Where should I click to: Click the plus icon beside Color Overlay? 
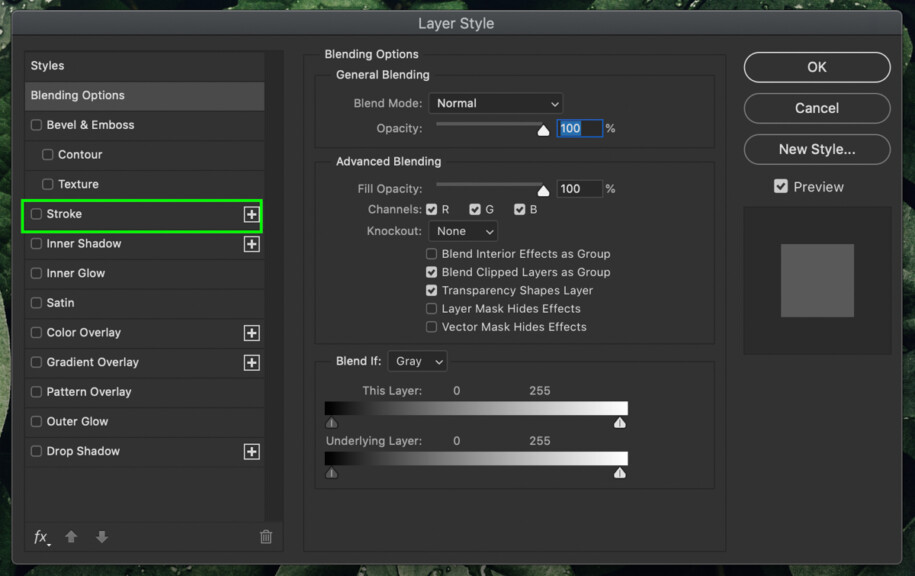[x=252, y=333]
